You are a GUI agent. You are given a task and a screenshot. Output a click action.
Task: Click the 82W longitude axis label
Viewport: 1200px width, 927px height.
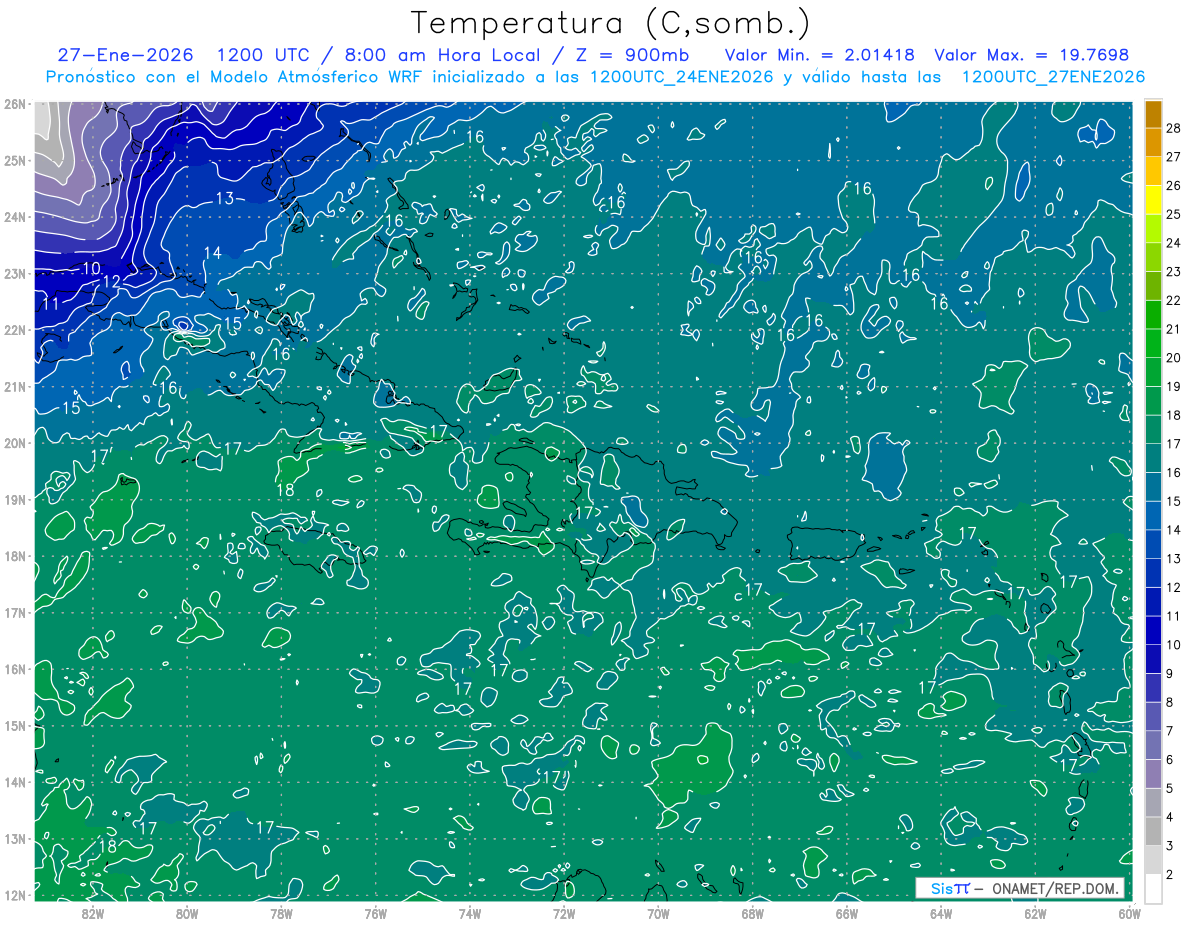93,914
